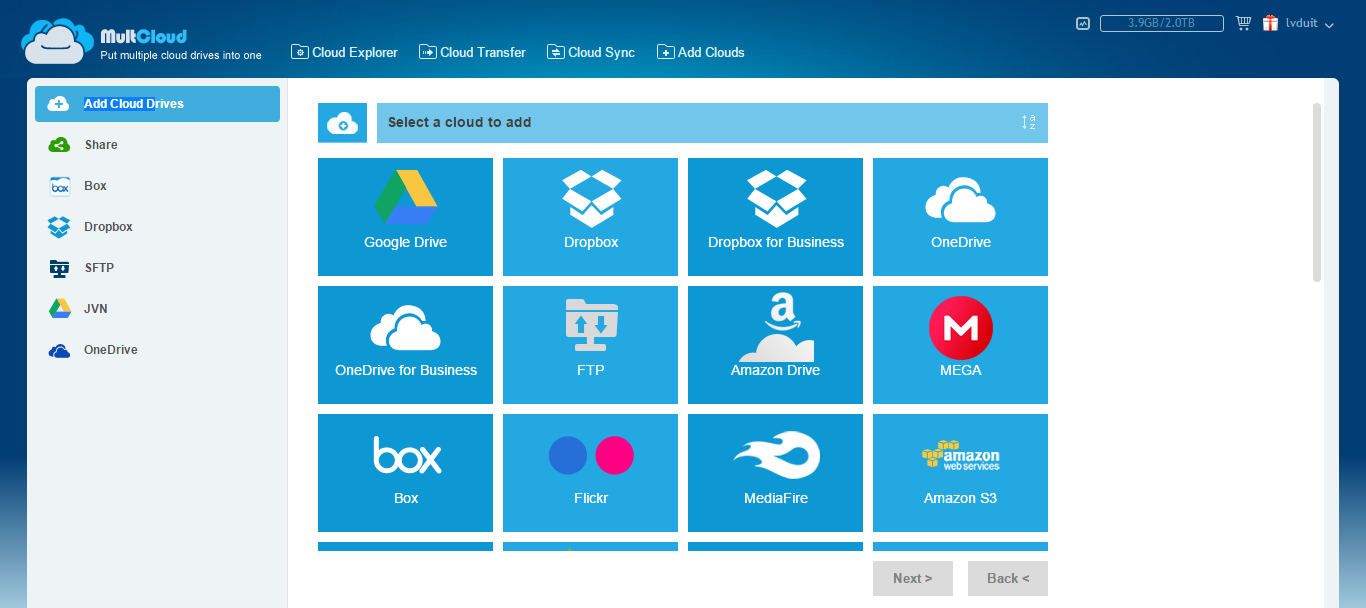Open Cloud Sync

coord(591,52)
